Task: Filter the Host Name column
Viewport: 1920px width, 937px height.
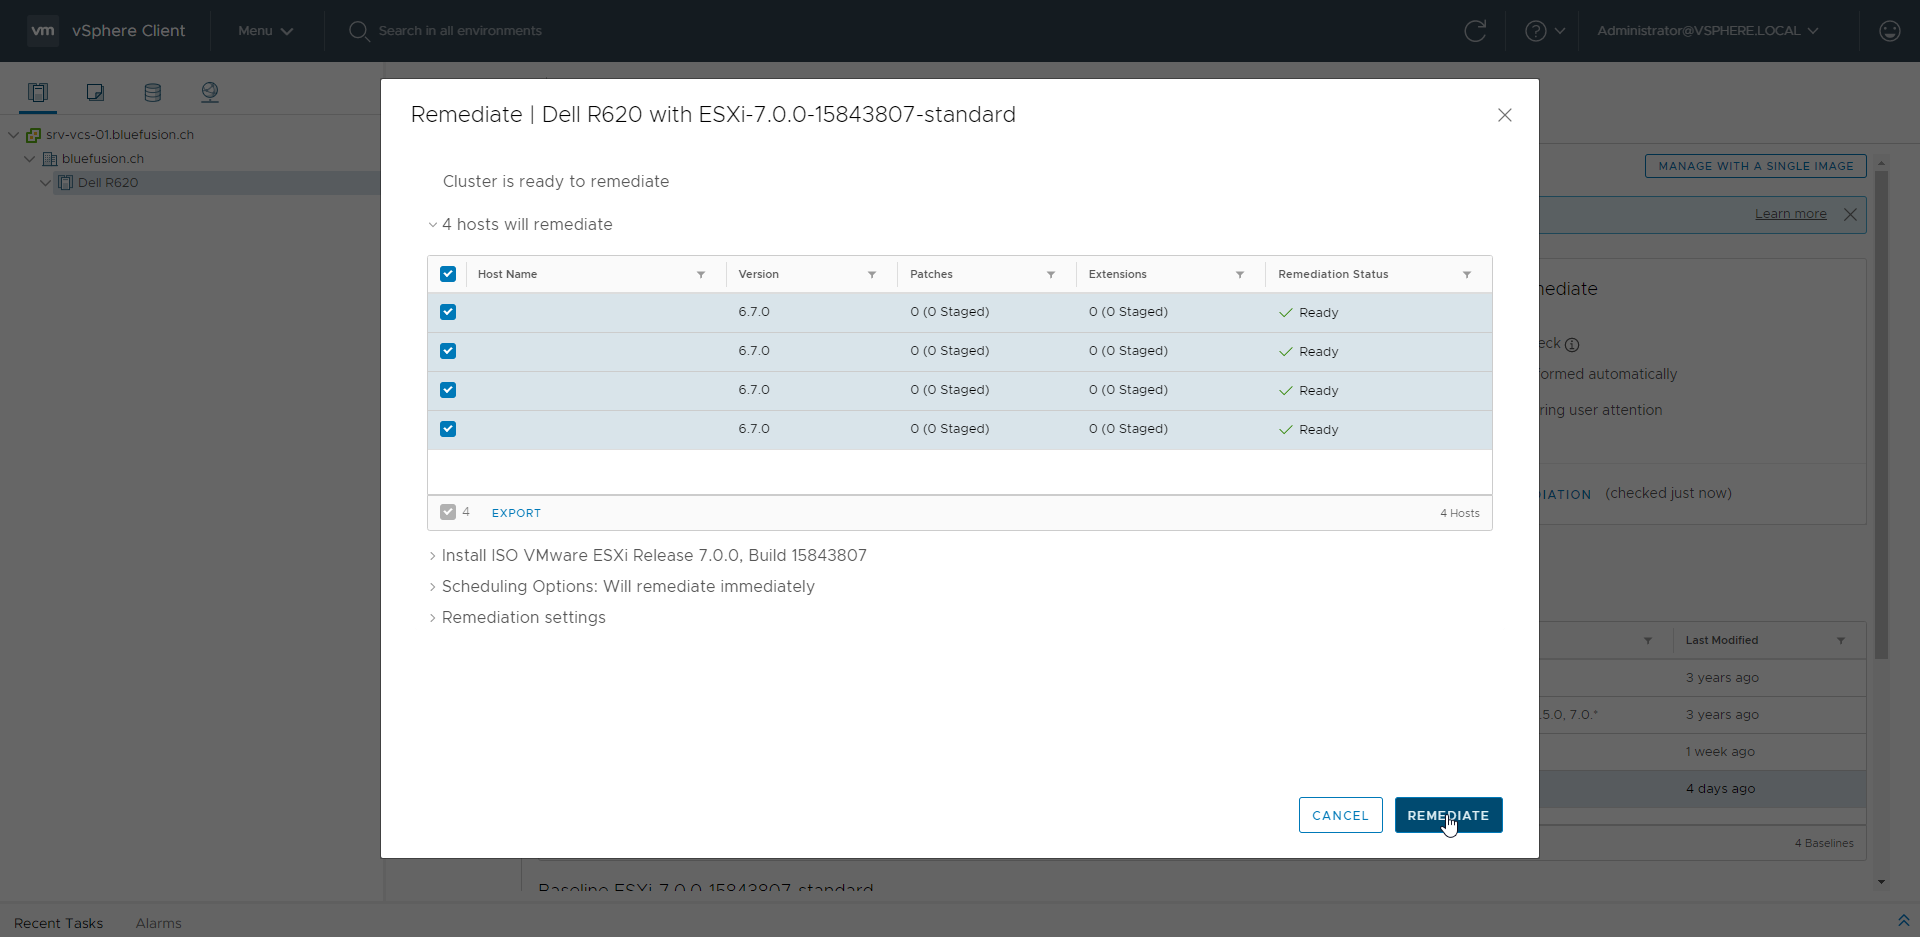Action: [x=701, y=274]
